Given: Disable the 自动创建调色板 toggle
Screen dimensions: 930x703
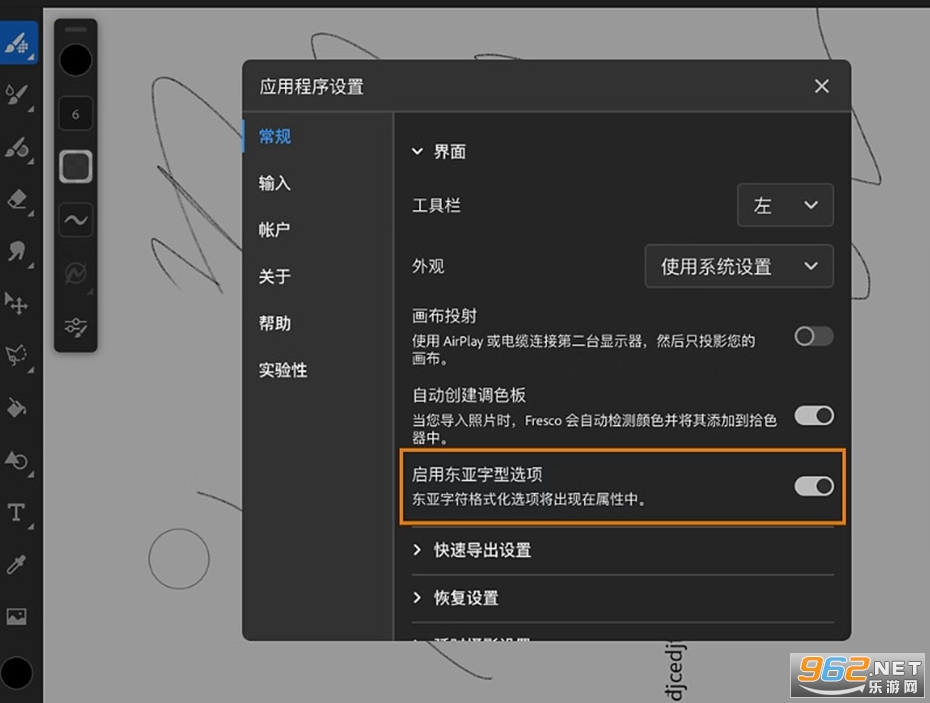Looking at the screenshot, I should tap(814, 415).
